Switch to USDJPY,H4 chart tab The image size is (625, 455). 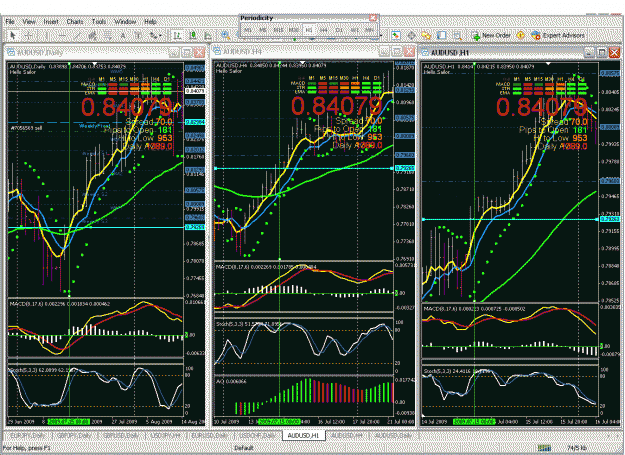click(x=166, y=436)
